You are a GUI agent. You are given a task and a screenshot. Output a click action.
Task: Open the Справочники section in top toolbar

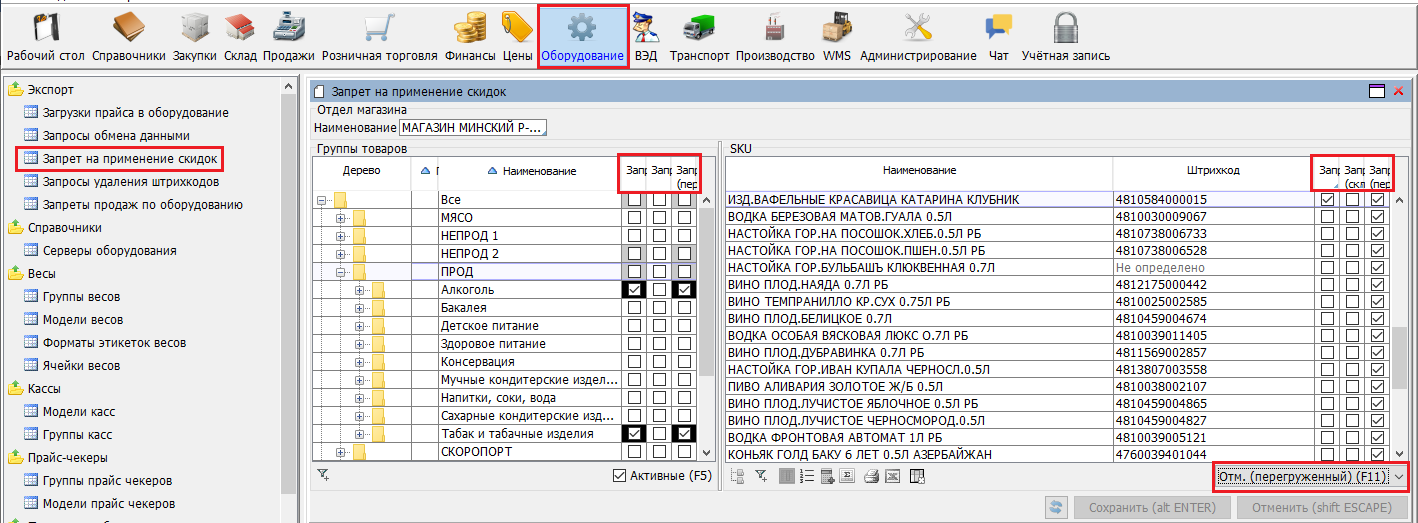point(128,36)
